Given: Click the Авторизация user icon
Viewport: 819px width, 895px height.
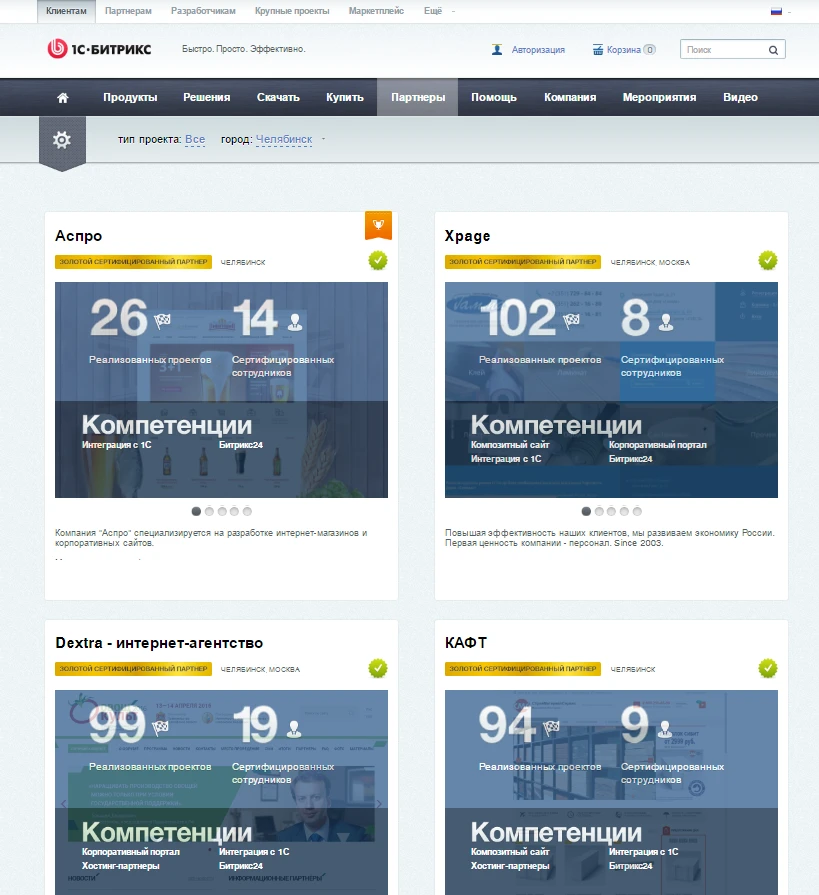Looking at the screenshot, I should point(497,50).
